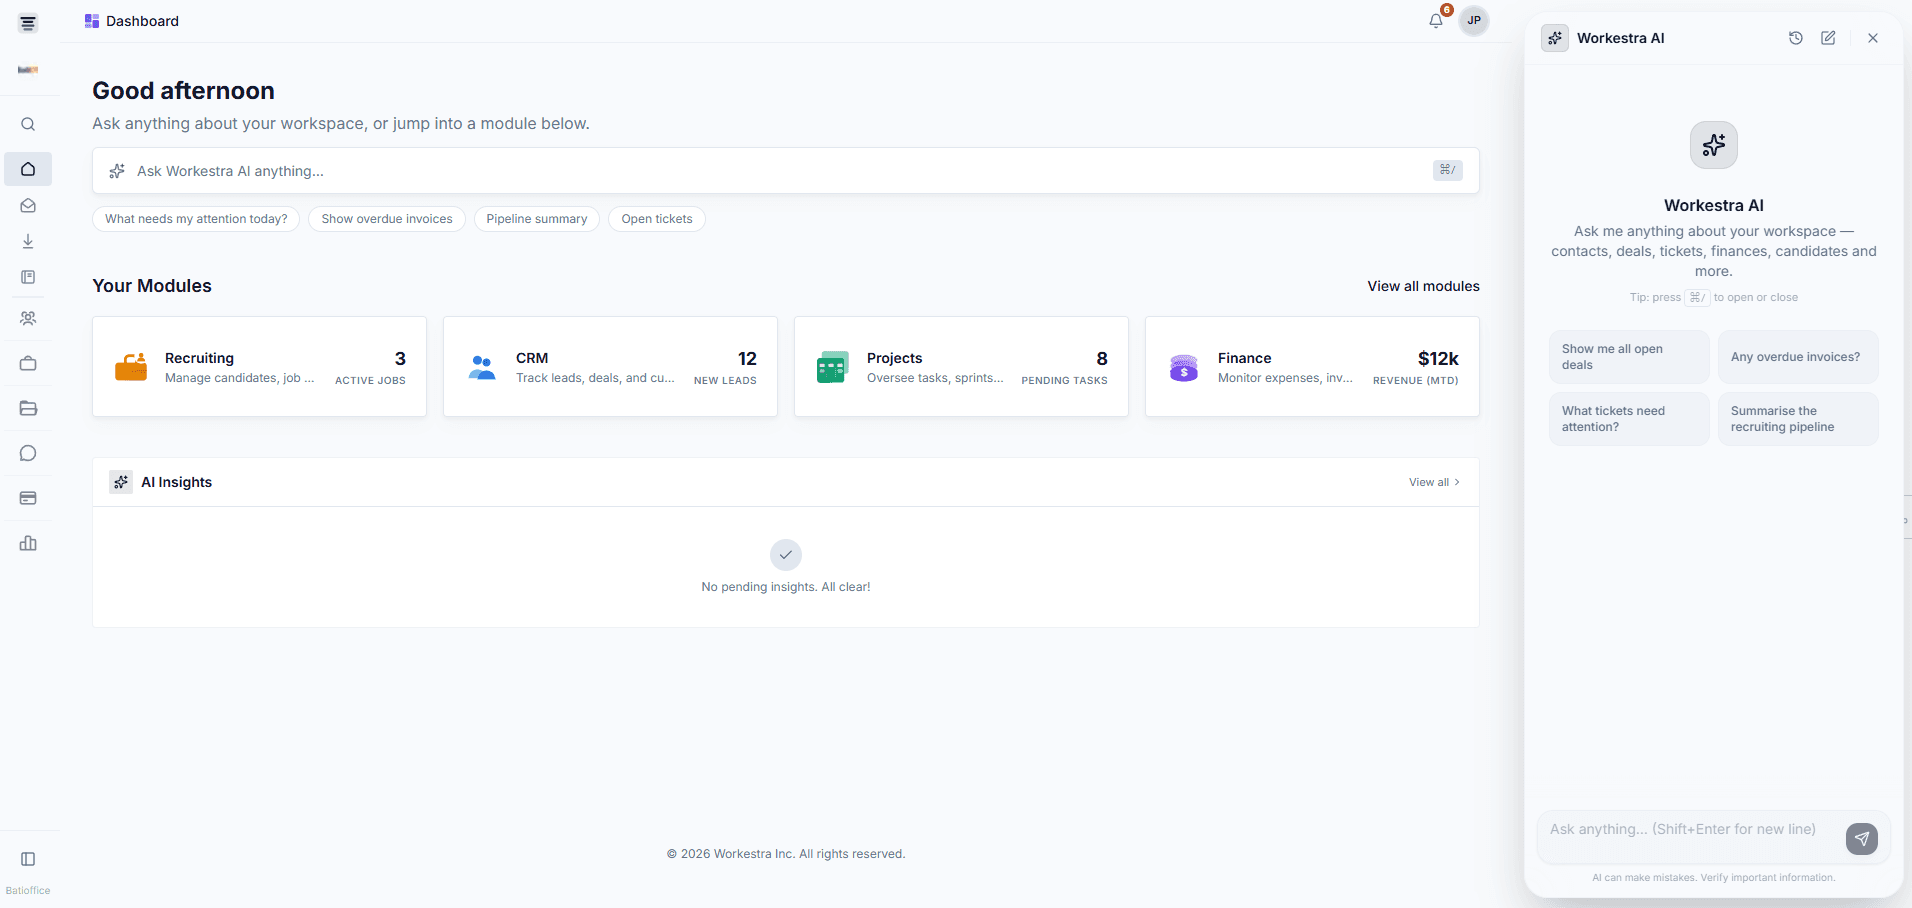Viewport: 1912px width, 908px height.
Task: Select the analytics chart icon in the sidebar
Action: (27, 543)
